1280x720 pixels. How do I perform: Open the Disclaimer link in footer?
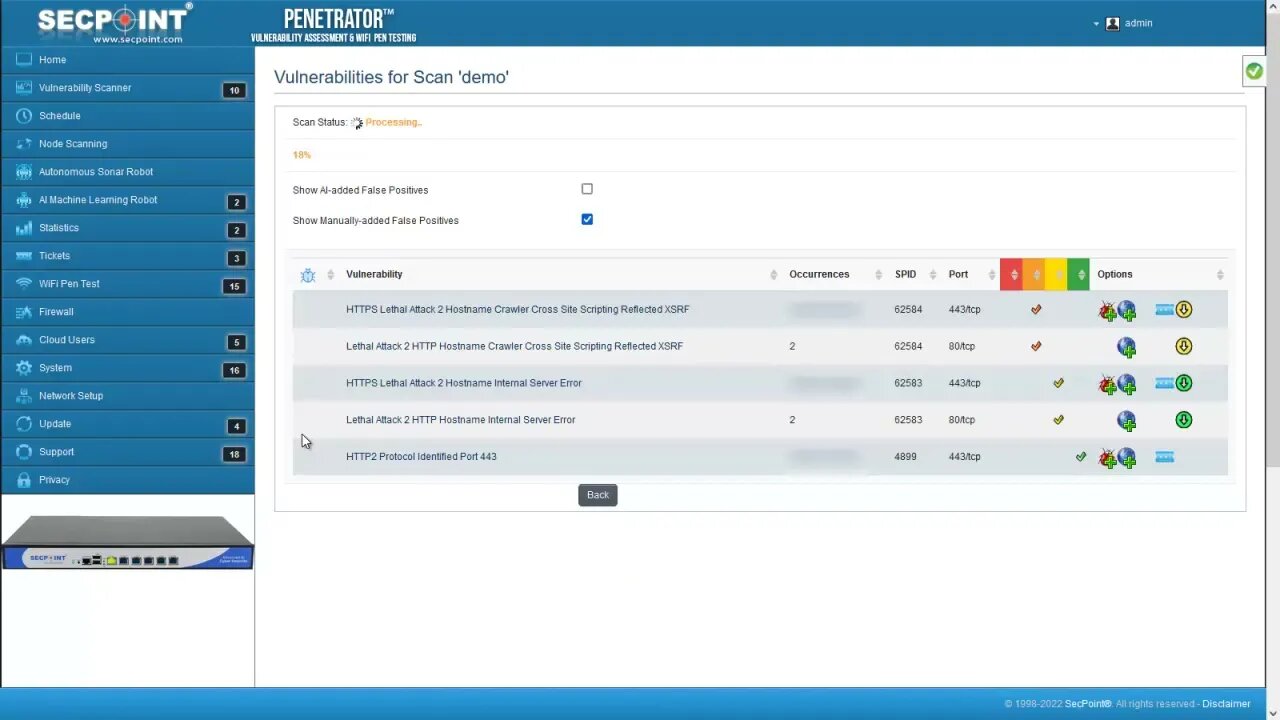click(x=1226, y=704)
